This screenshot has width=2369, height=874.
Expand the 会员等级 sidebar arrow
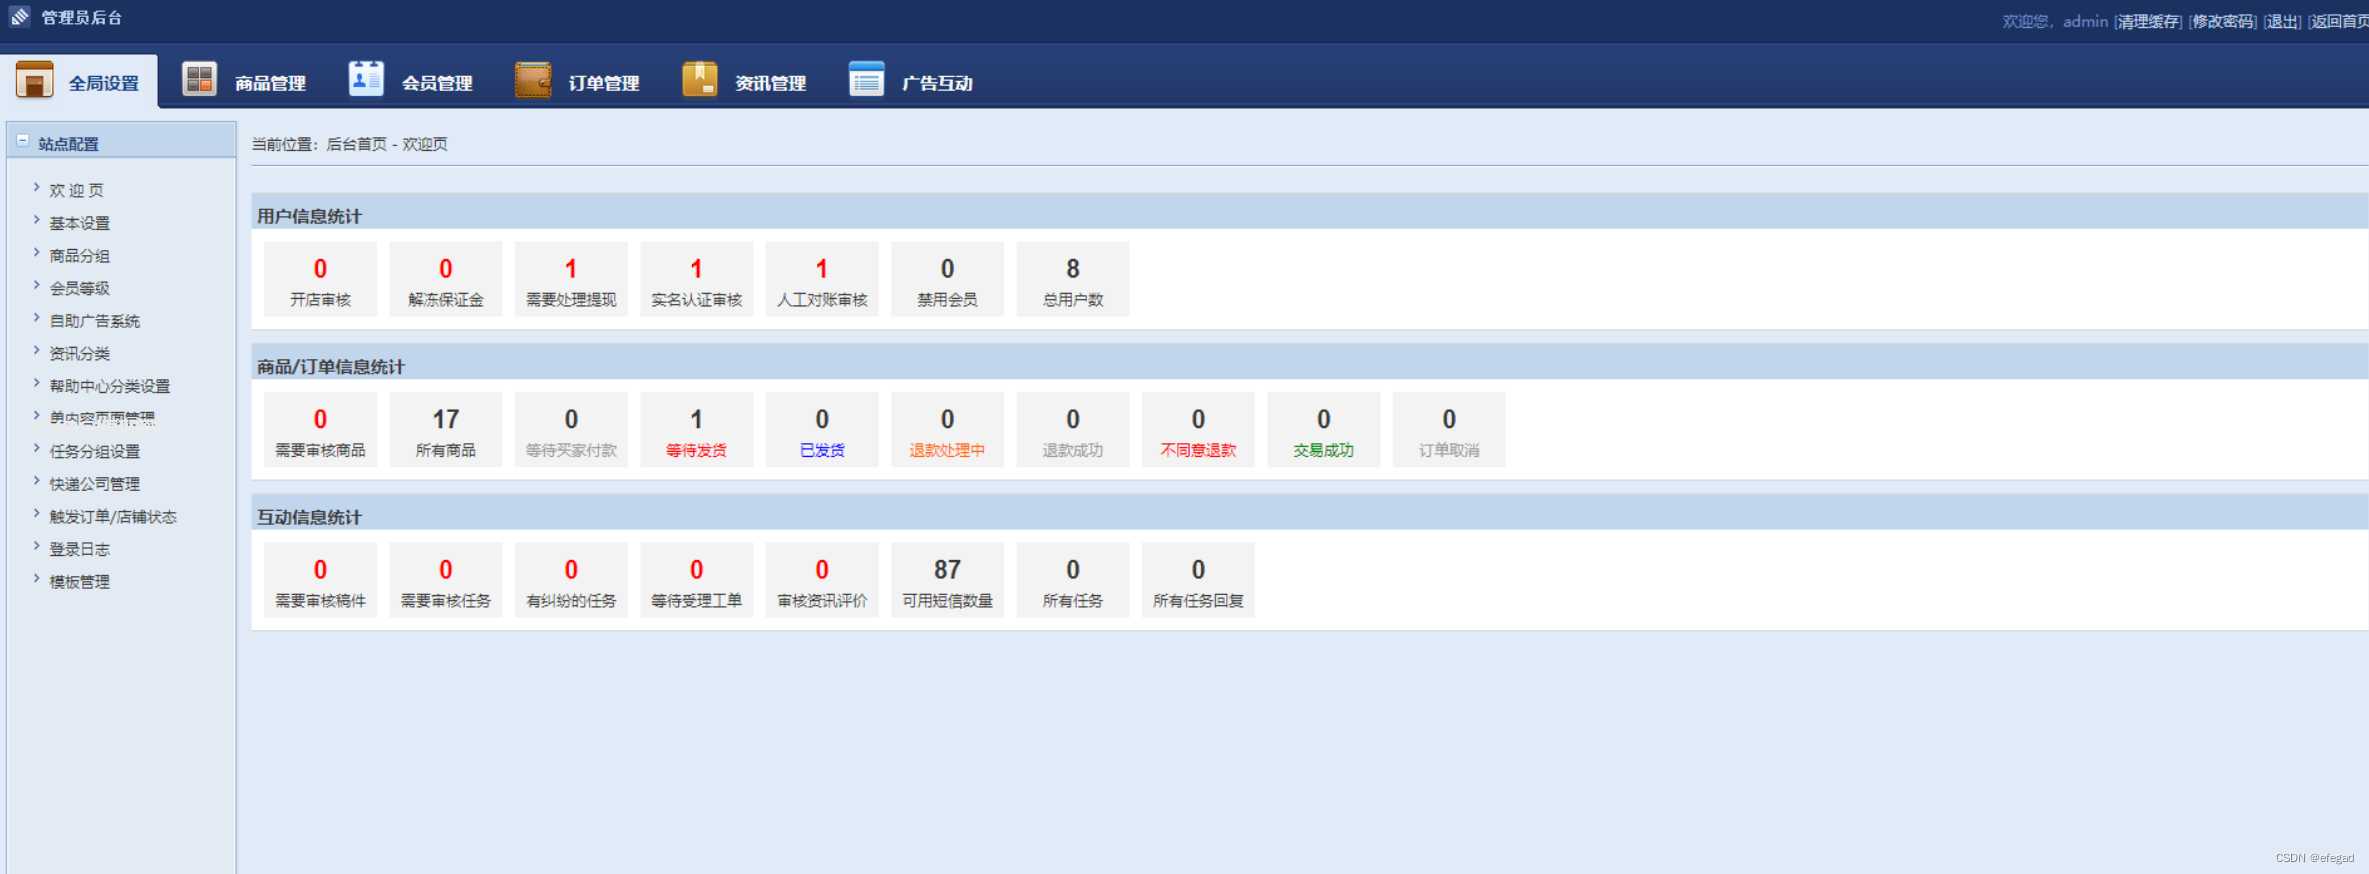coord(37,286)
